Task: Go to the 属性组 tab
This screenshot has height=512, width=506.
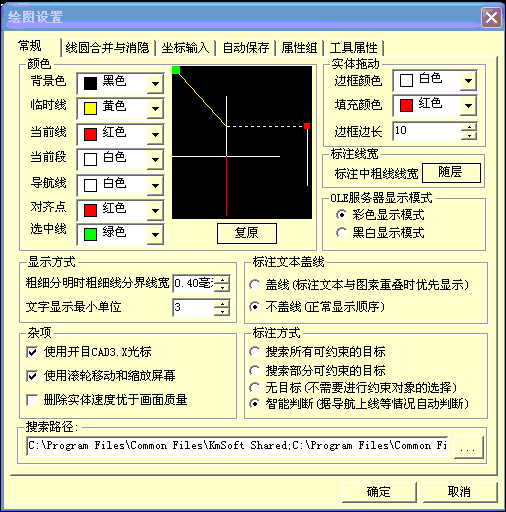Action: click(x=299, y=48)
